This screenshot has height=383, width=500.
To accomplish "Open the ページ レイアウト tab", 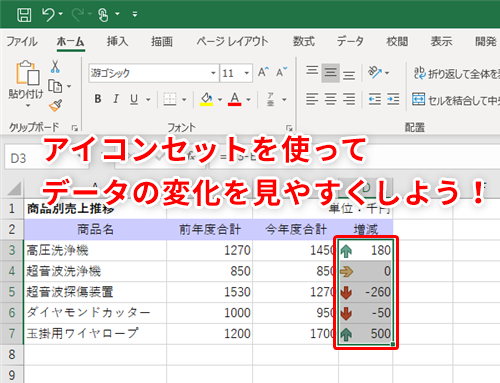I will [232, 41].
